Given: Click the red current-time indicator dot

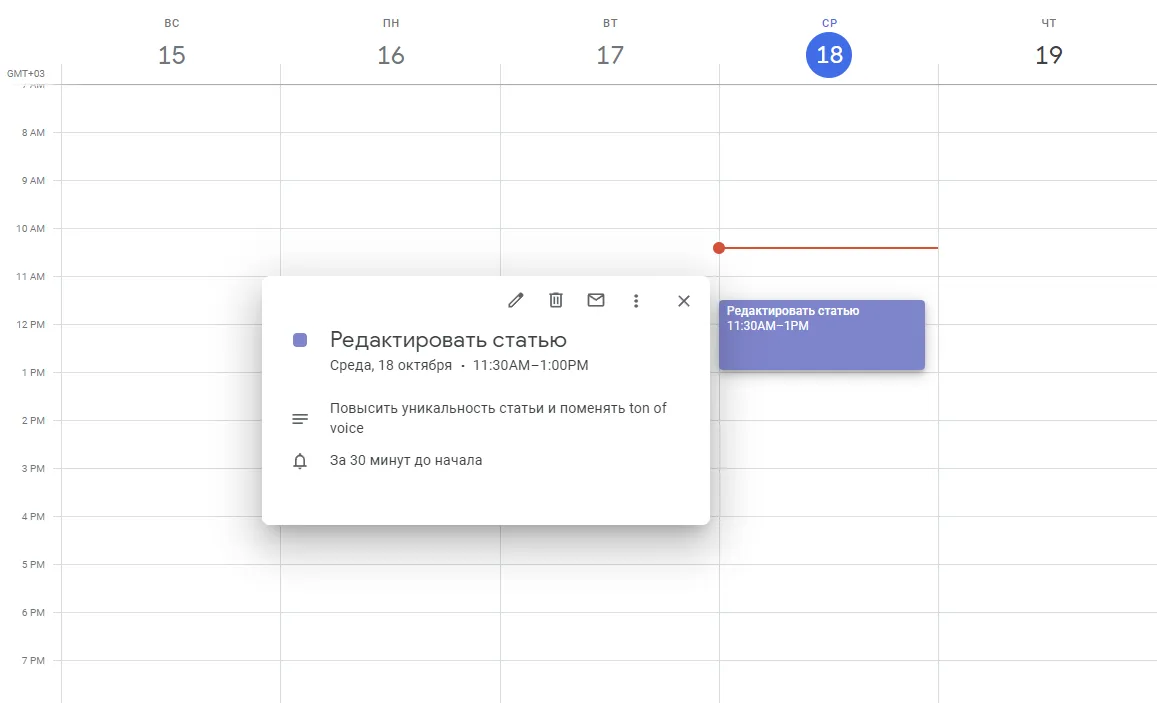Looking at the screenshot, I should click(x=719, y=247).
